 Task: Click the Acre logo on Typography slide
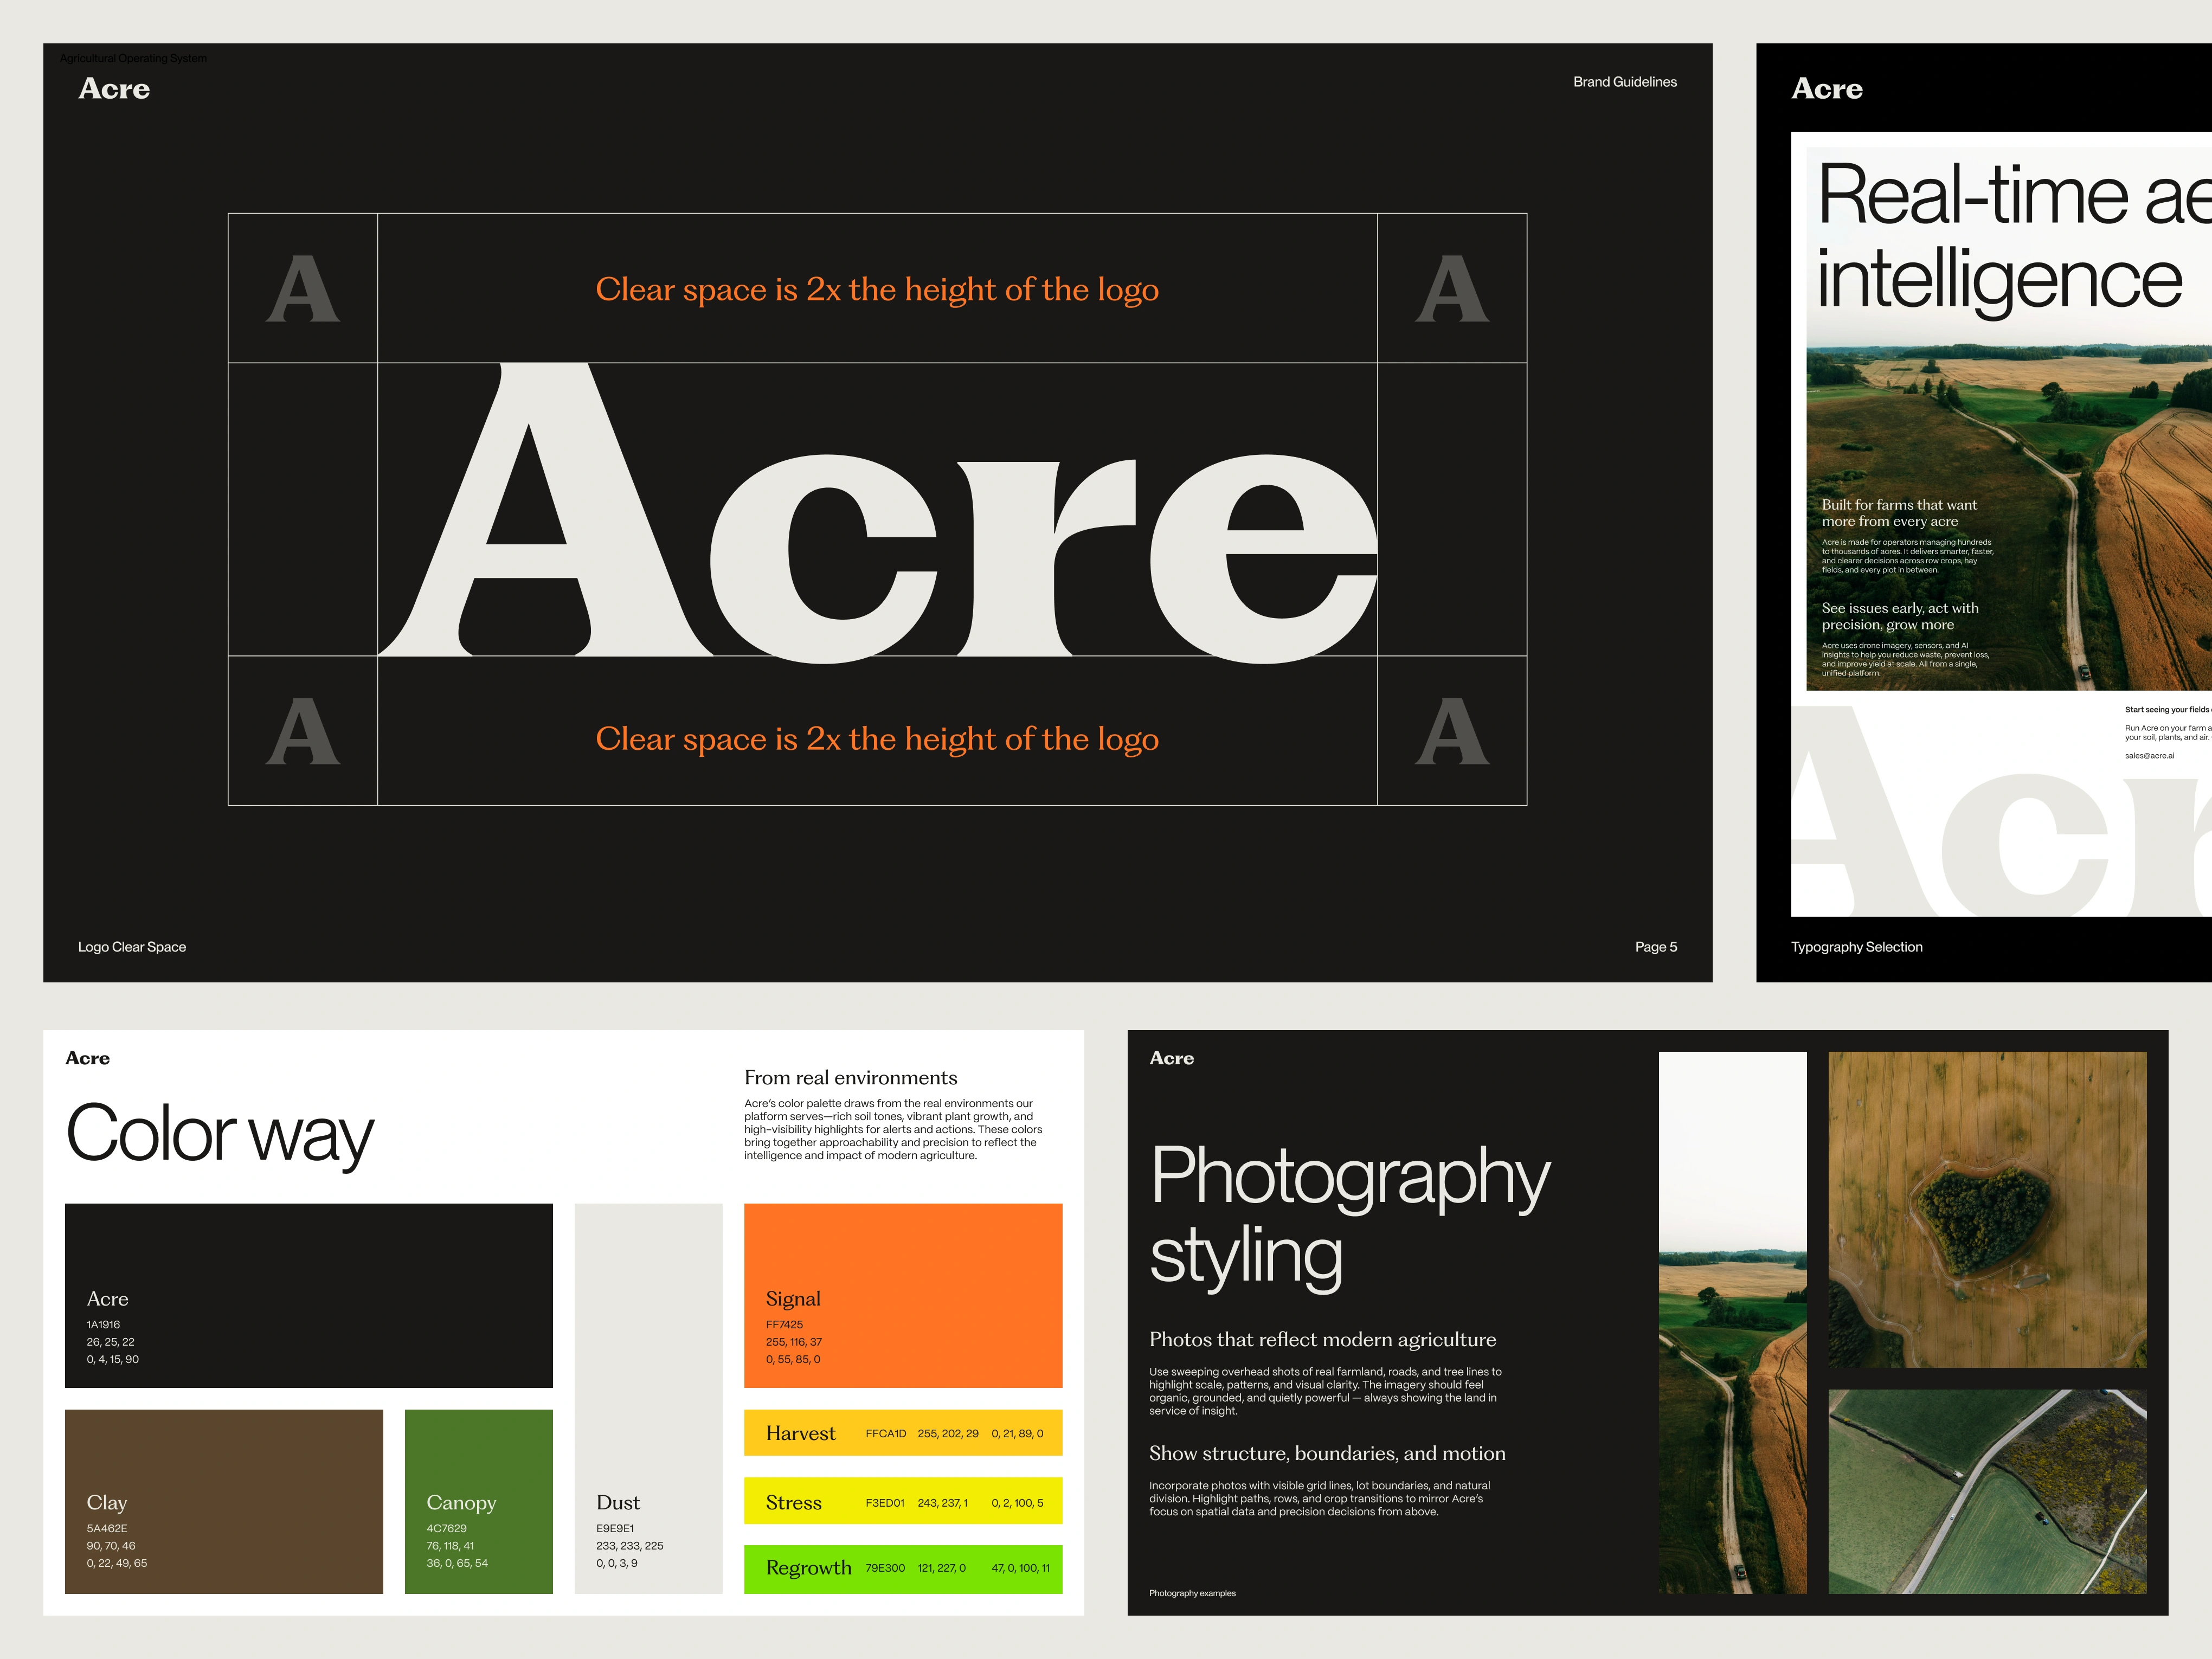tap(1826, 89)
